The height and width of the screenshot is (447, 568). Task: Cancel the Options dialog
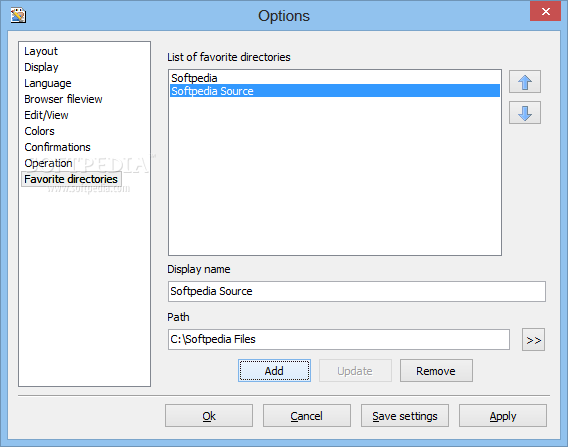click(x=307, y=416)
